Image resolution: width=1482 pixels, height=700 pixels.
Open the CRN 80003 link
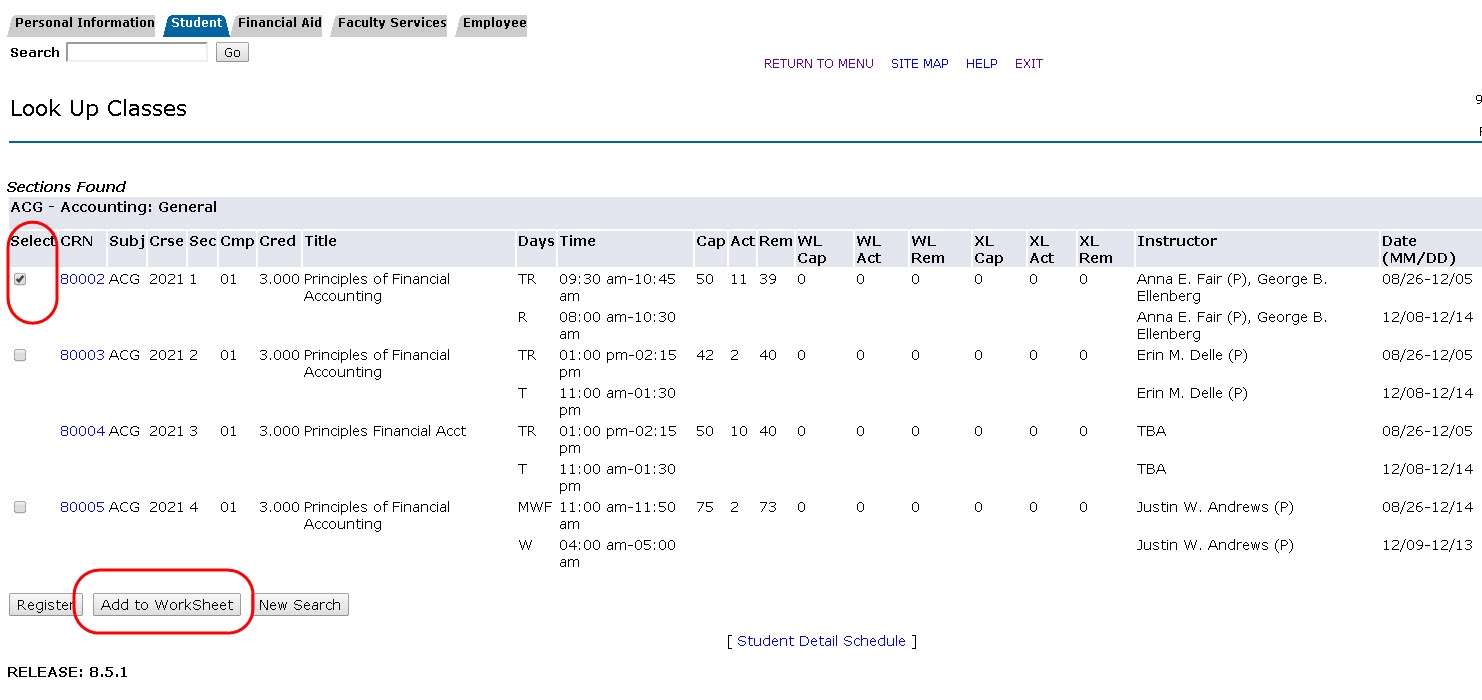tap(82, 356)
